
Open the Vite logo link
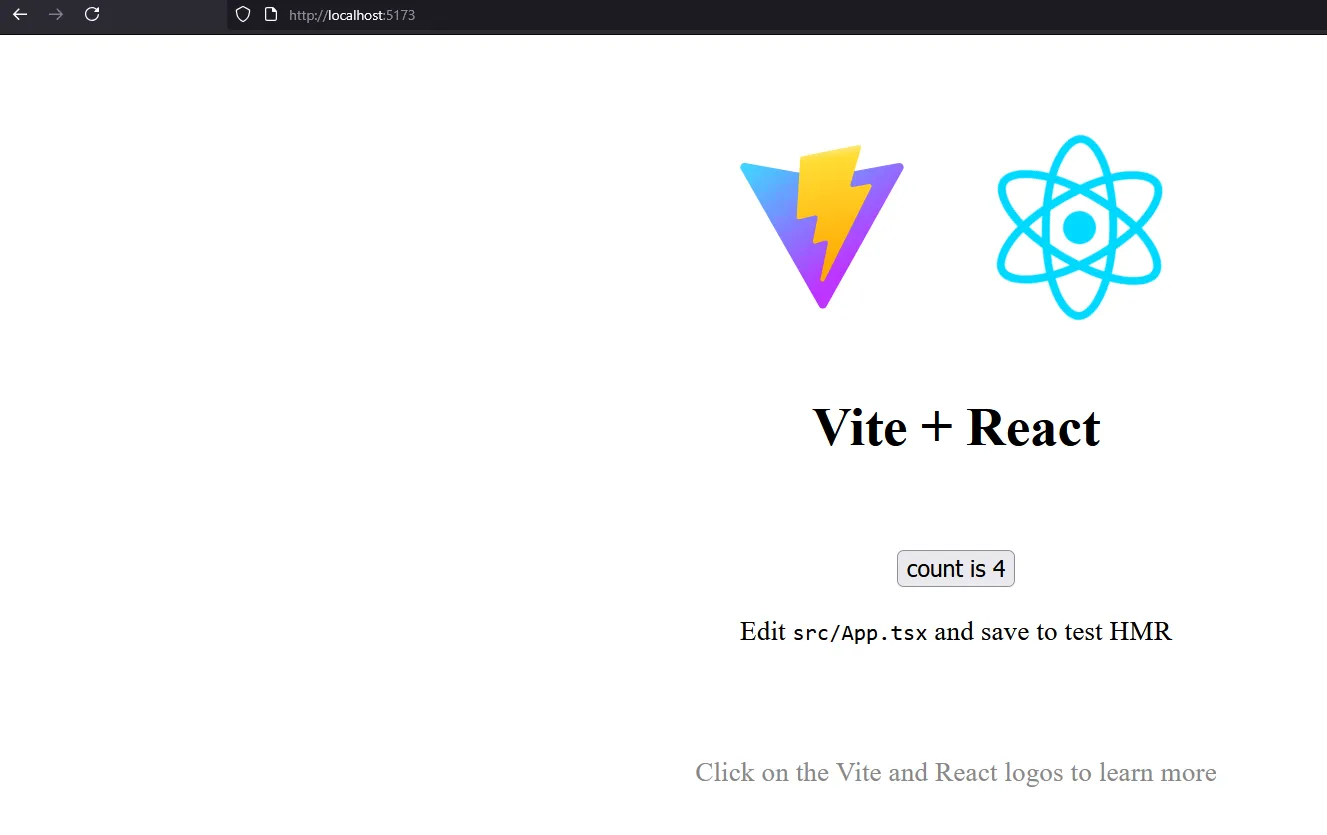821,226
